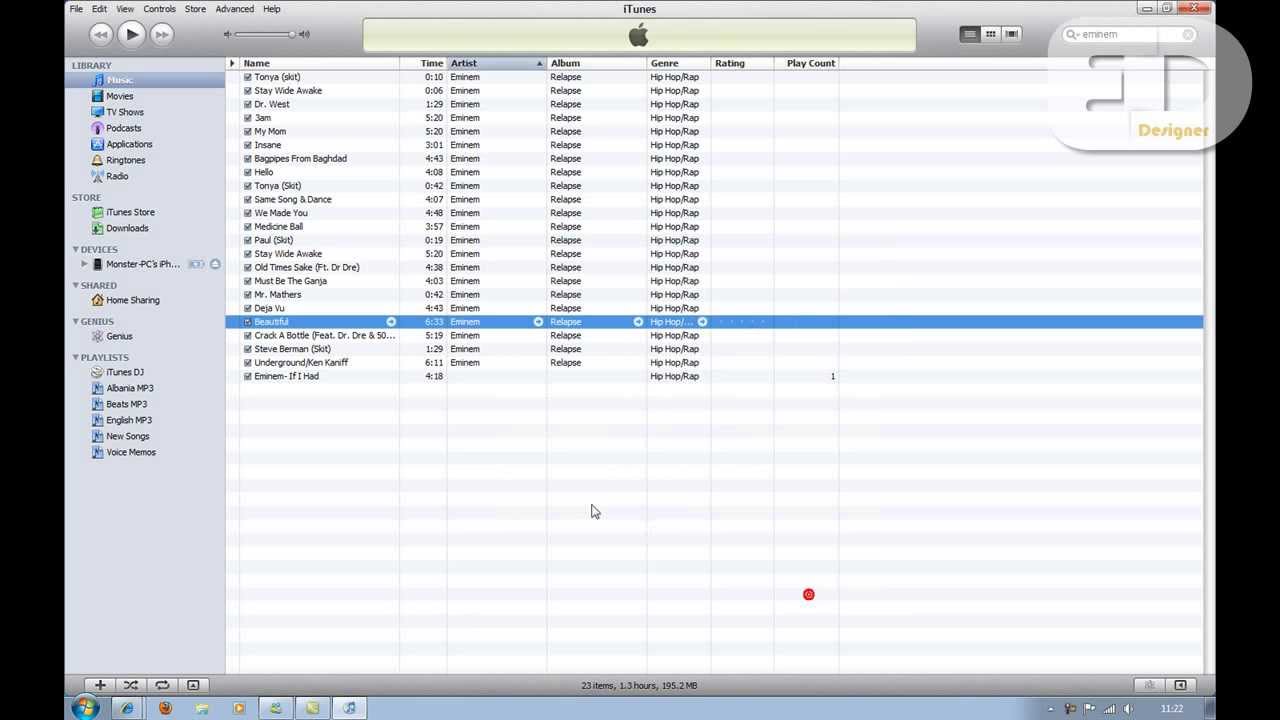Click the triangle left of Name header
This screenshot has width=1280, height=720.
point(232,63)
